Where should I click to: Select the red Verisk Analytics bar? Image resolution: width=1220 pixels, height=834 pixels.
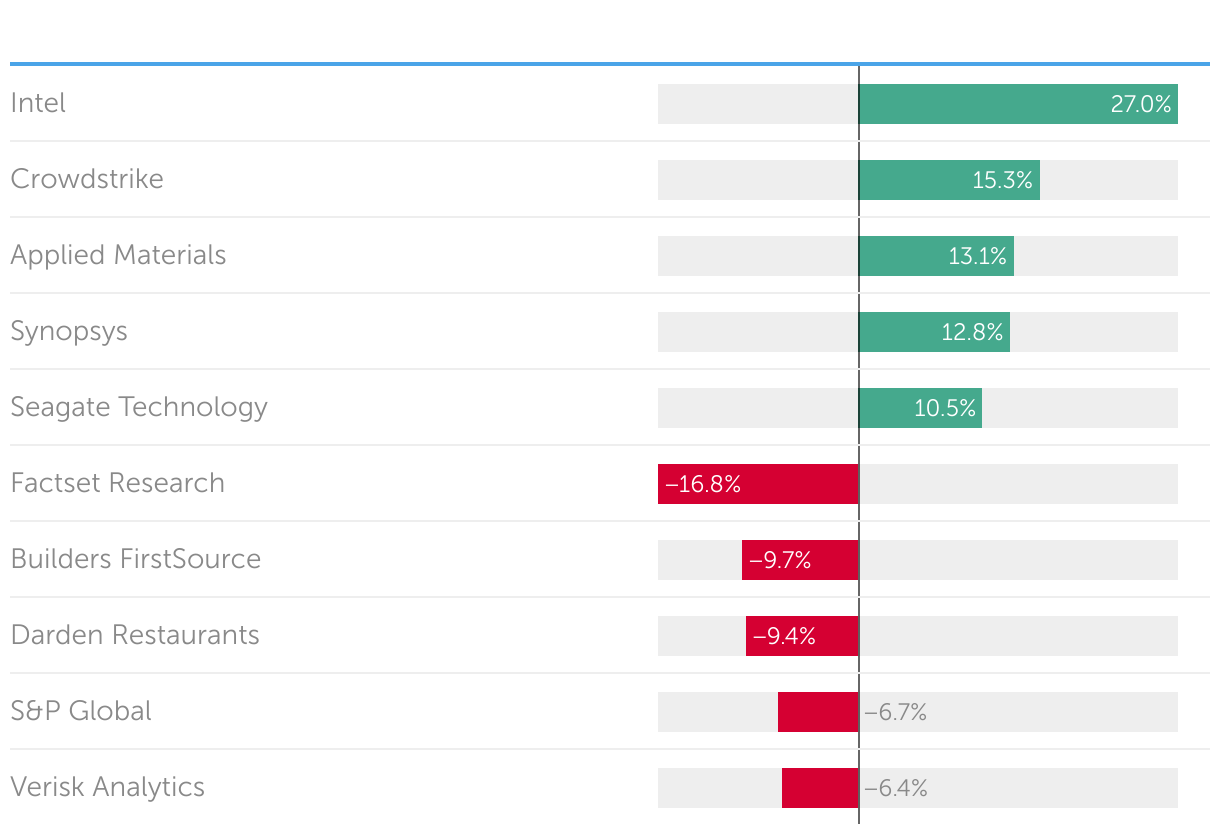pos(820,788)
